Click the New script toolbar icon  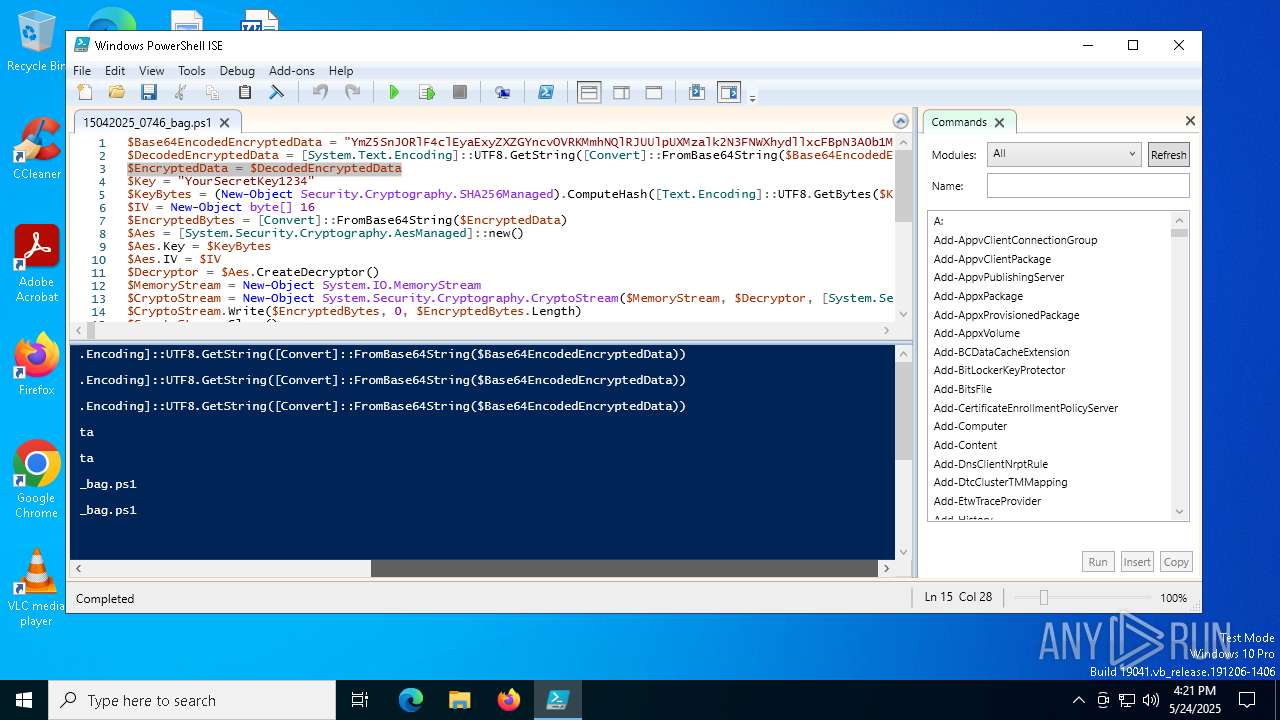pyautogui.click(x=85, y=93)
